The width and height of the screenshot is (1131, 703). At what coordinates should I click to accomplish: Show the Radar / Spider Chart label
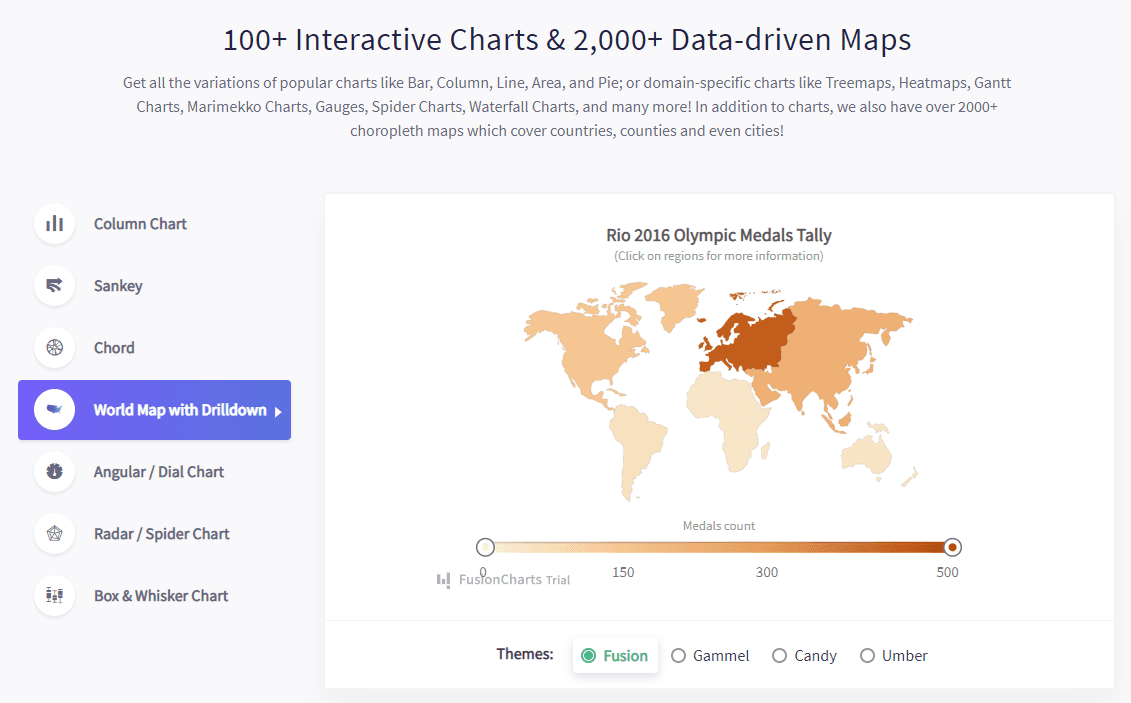(161, 534)
